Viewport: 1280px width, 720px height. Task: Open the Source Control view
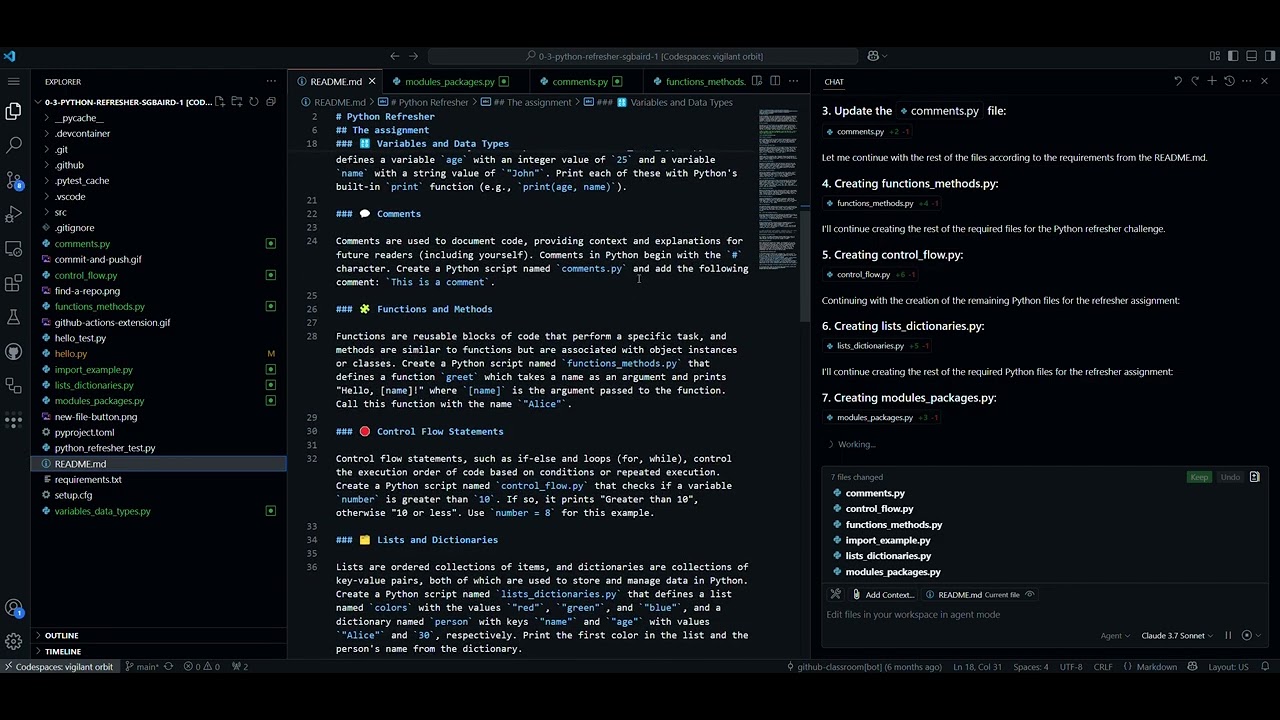click(x=14, y=180)
